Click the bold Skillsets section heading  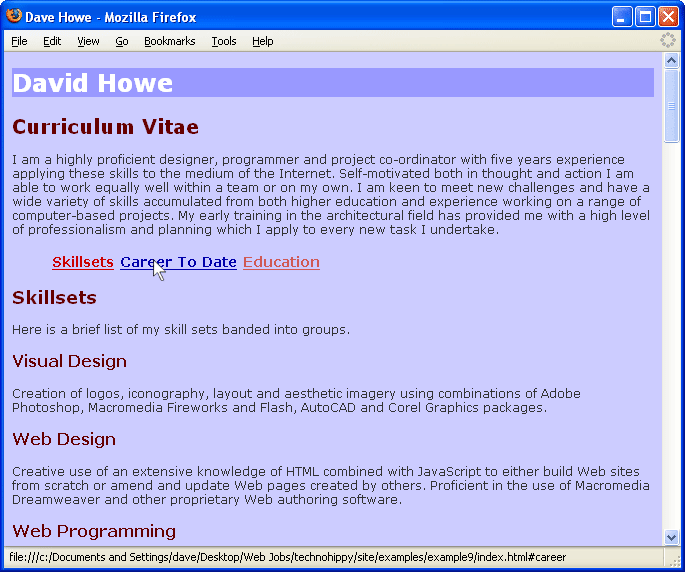coord(54,298)
